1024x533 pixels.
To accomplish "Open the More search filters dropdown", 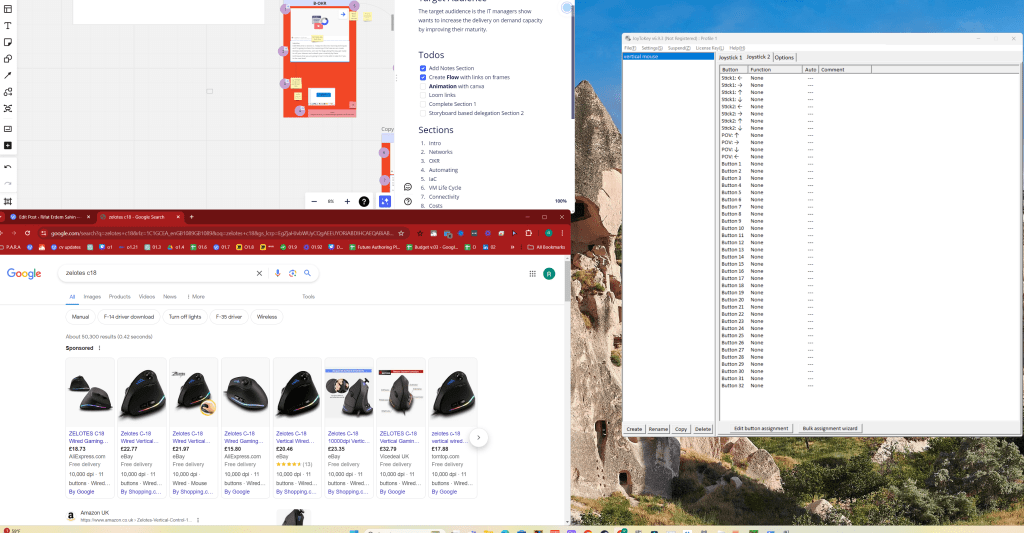I will (x=196, y=297).
